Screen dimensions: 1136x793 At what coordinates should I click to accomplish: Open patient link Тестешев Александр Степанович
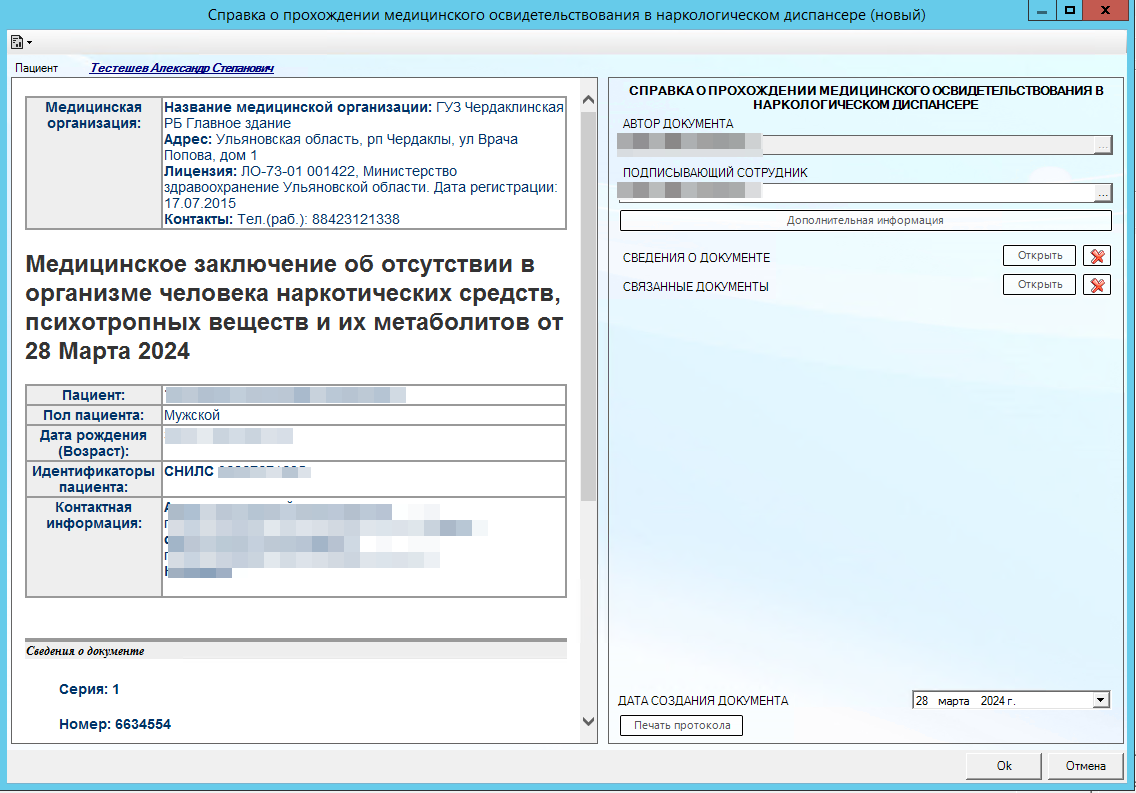coord(182,68)
